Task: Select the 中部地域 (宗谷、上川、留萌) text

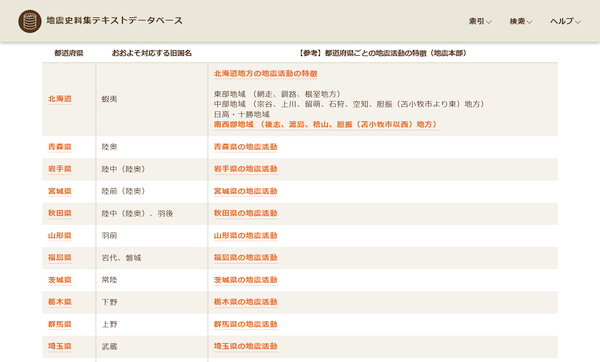Action: coord(349,104)
